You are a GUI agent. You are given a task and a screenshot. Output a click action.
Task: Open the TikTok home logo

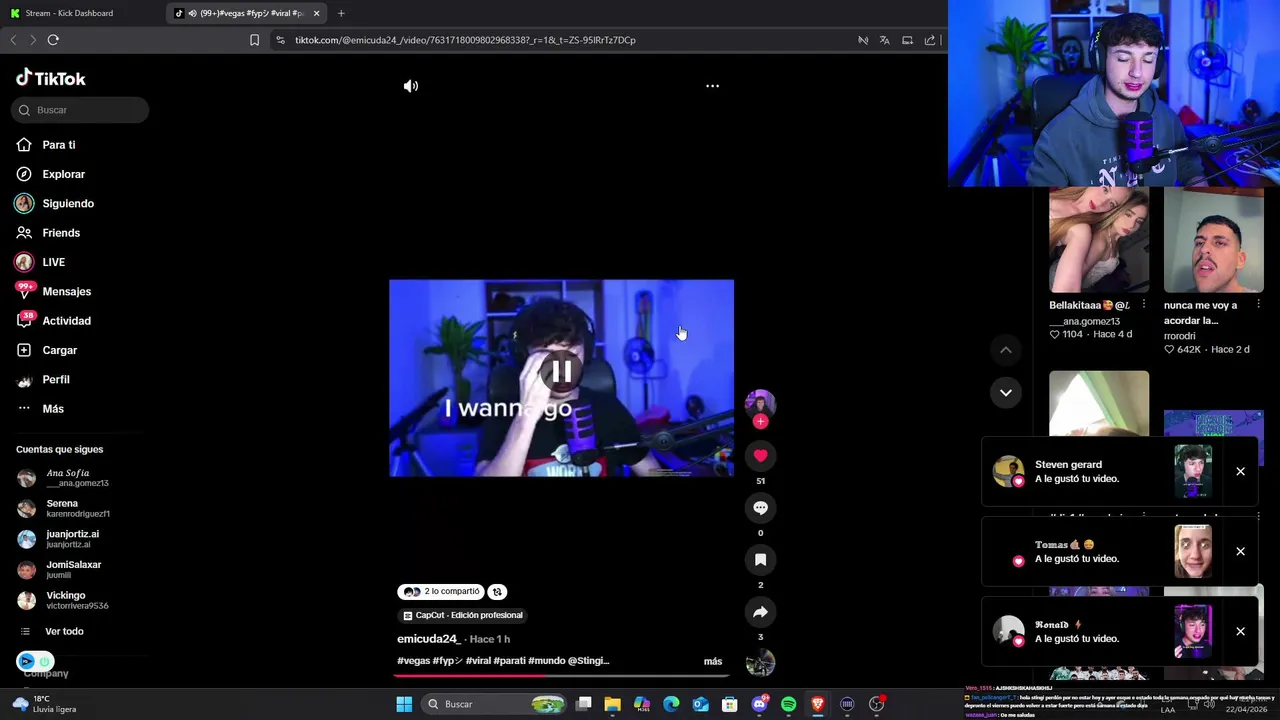coord(51,78)
